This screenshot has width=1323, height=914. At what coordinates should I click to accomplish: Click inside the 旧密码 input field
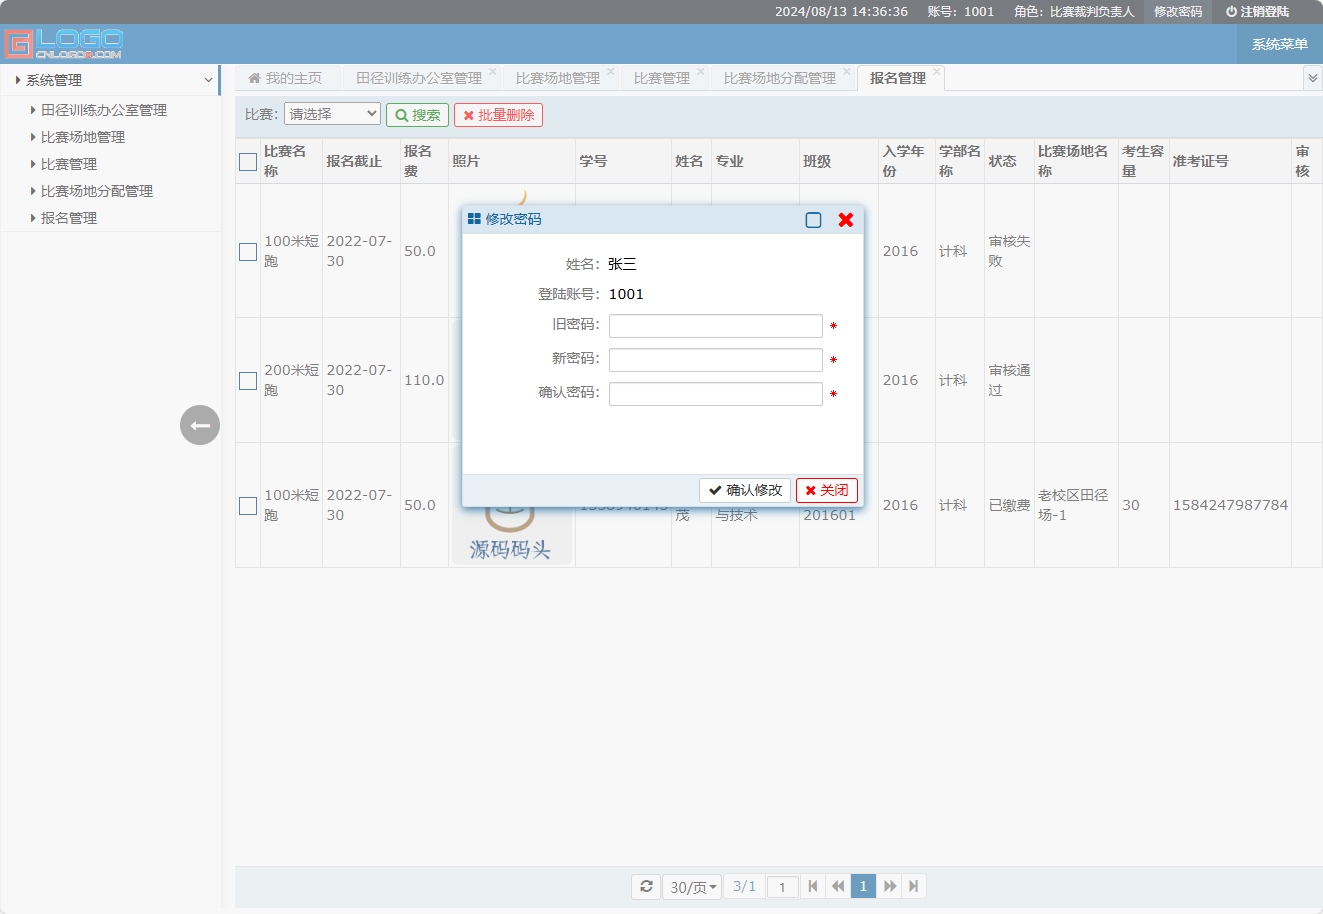[715, 326]
